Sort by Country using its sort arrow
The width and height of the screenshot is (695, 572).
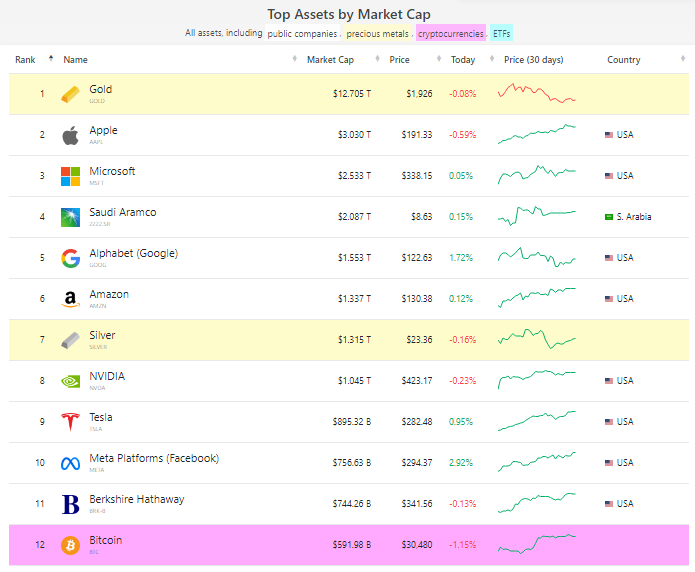coord(683,59)
